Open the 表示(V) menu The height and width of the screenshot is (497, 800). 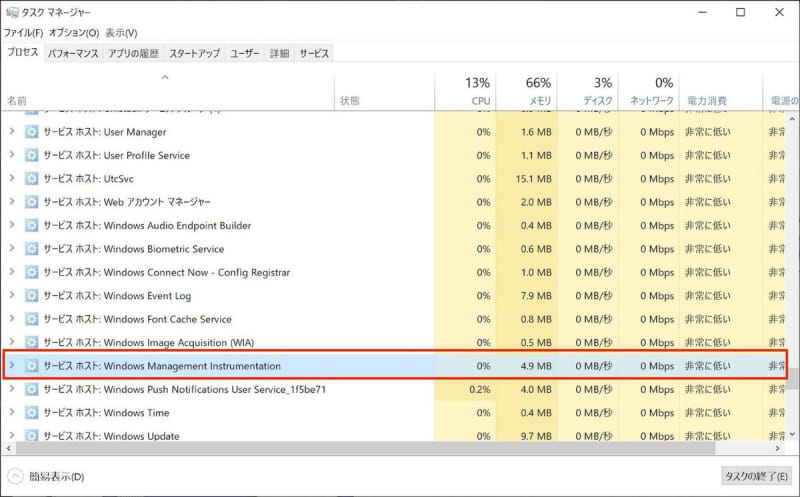(121, 33)
